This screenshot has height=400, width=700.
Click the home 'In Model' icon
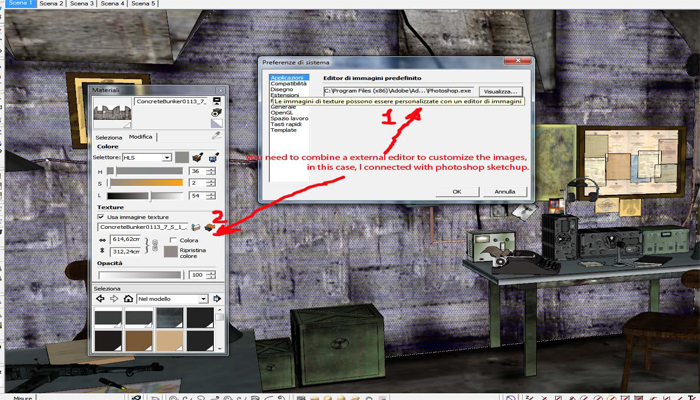click(x=127, y=299)
